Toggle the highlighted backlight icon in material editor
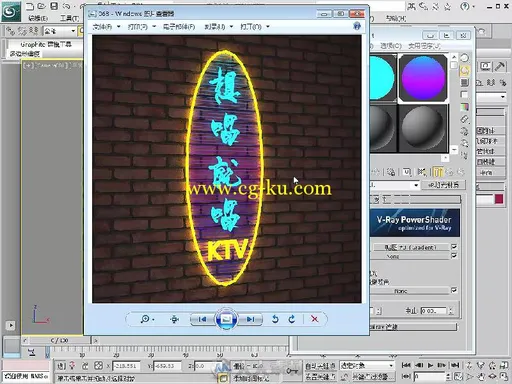Viewport: 512px width, 384px height. (x=464, y=70)
